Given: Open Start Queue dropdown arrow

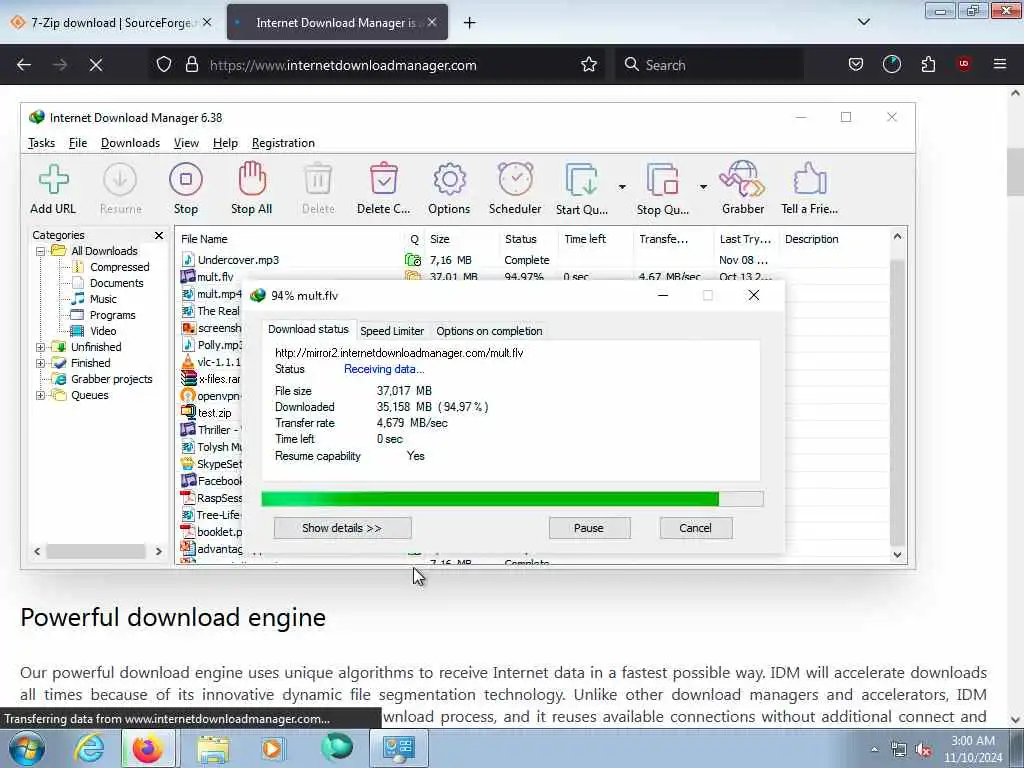Looking at the screenshot, I should point(622,187).
